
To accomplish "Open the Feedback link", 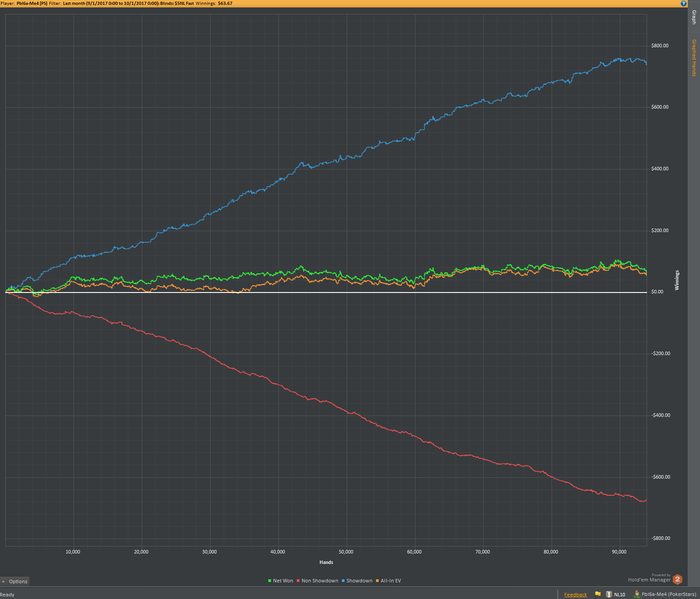I will [575, 595].
